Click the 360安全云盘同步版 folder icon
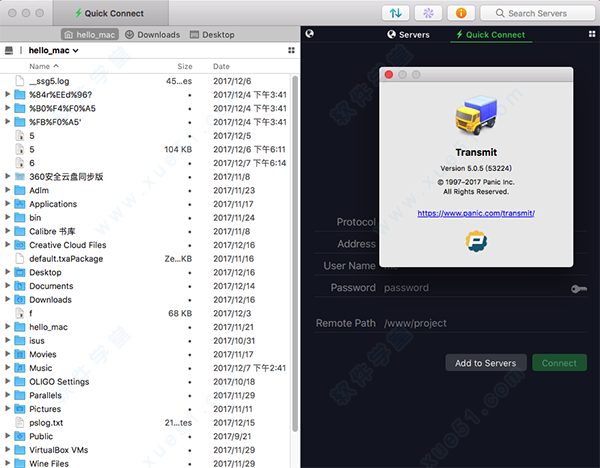The height and width of the screenshot is (468, 600). [20, 176]
